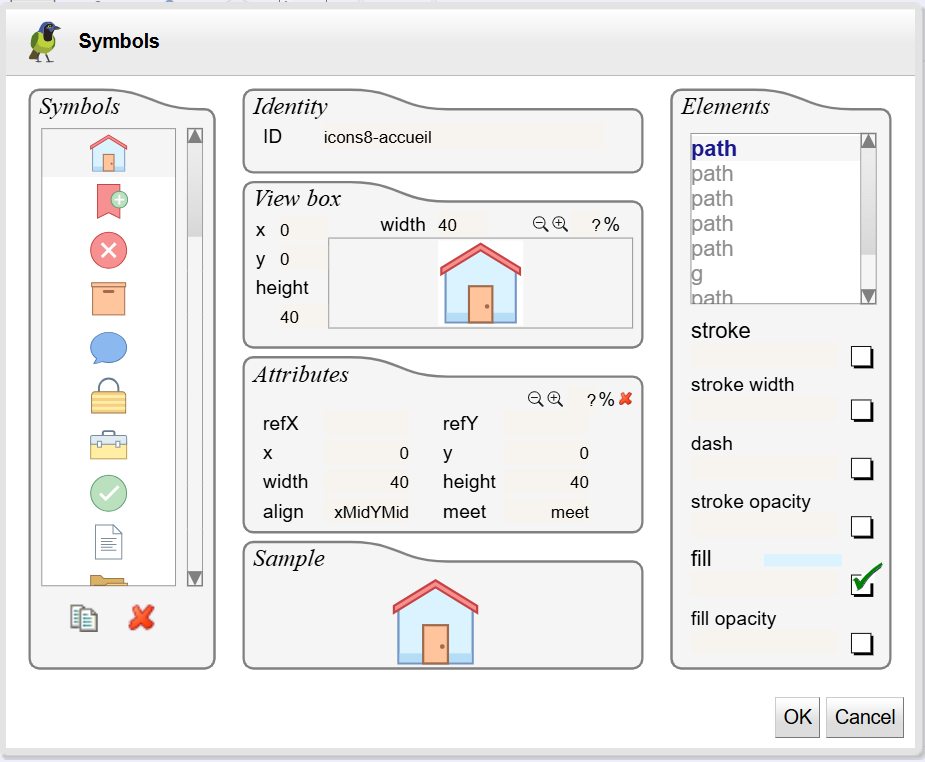Tick the stroke width checkbox

(861, 410)
